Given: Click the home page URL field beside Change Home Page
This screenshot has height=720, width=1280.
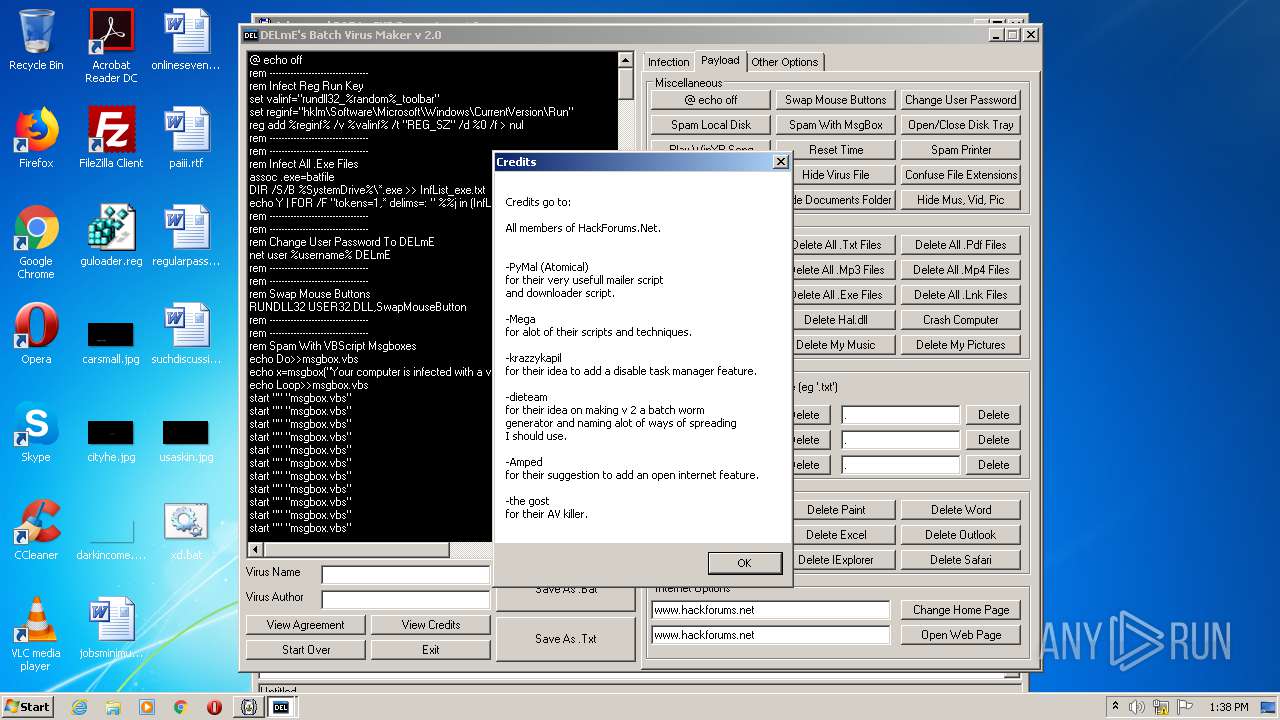Looking at the screenshot, I should pos(770,610).
